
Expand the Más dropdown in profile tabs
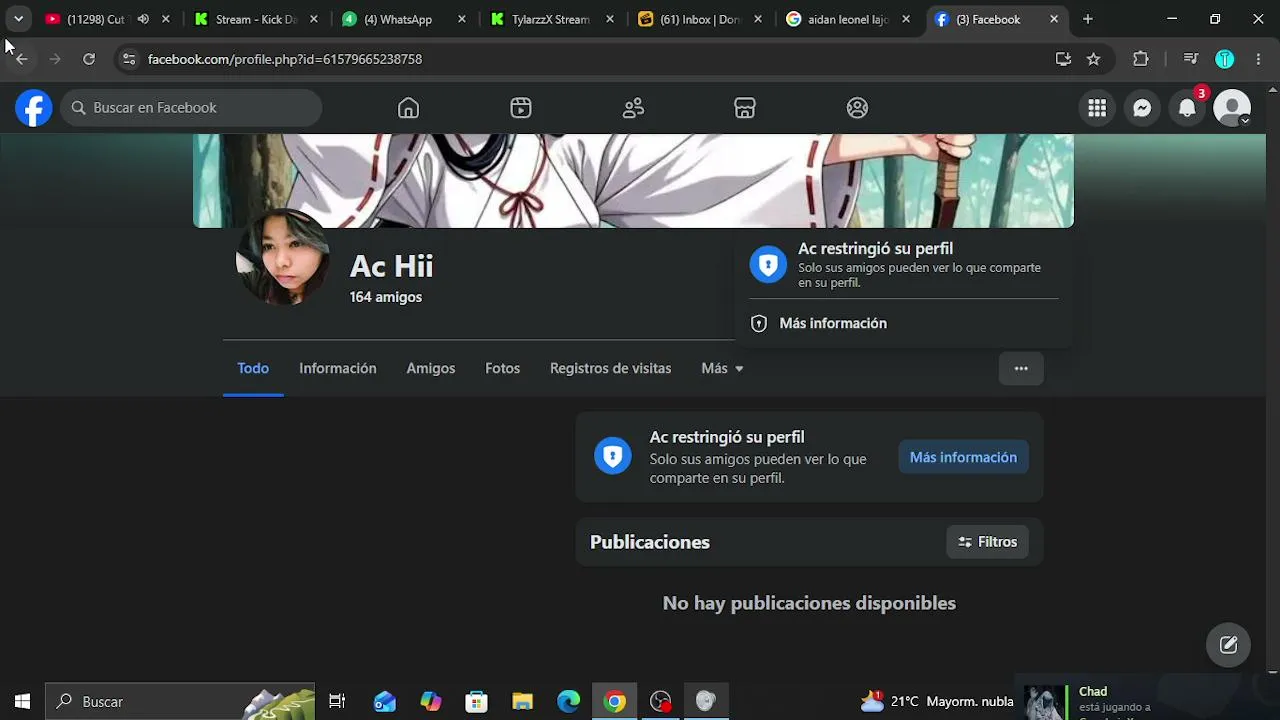[x=722, y=368]
